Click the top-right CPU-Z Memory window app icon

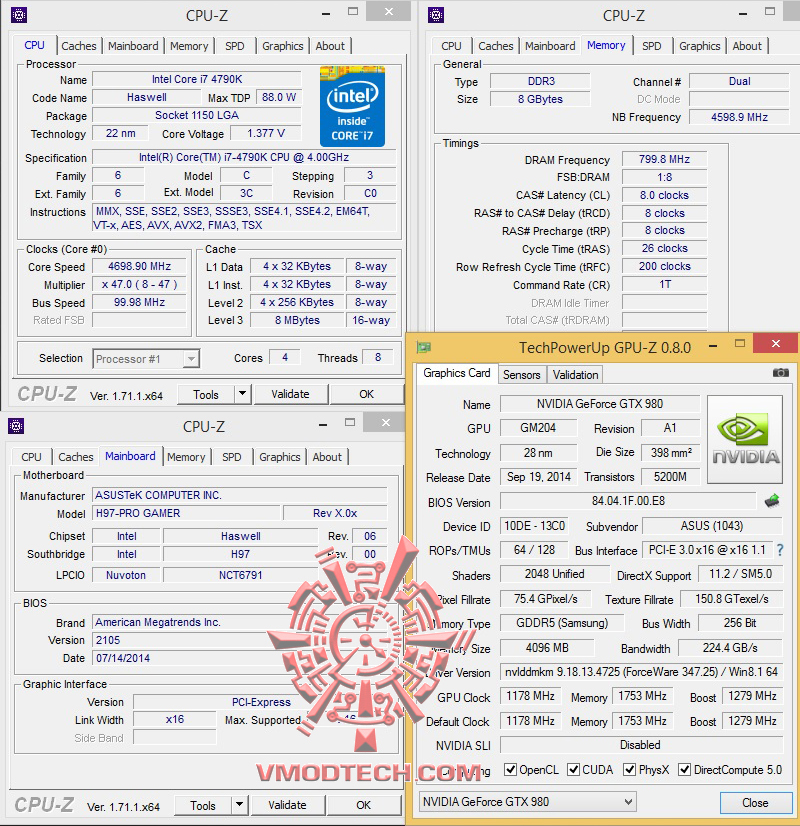(436, 15)
